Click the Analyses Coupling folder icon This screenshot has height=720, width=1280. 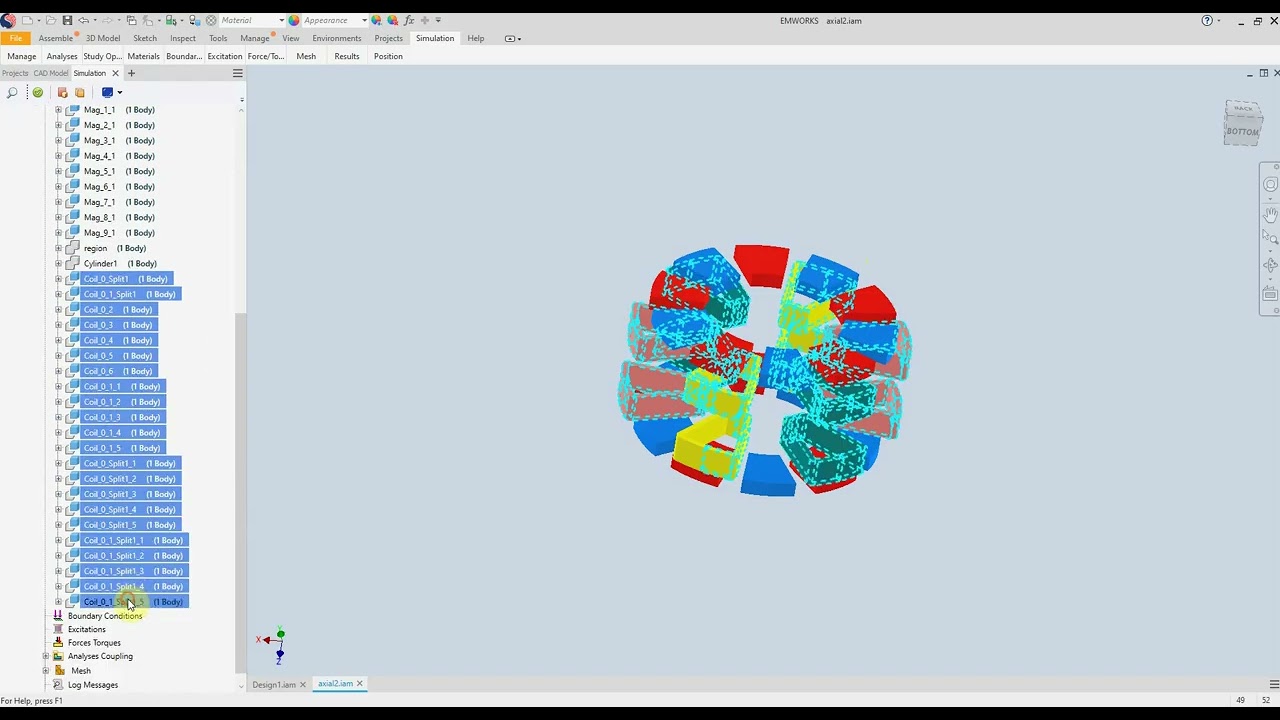pyautogui.click(x=58, y=656)
